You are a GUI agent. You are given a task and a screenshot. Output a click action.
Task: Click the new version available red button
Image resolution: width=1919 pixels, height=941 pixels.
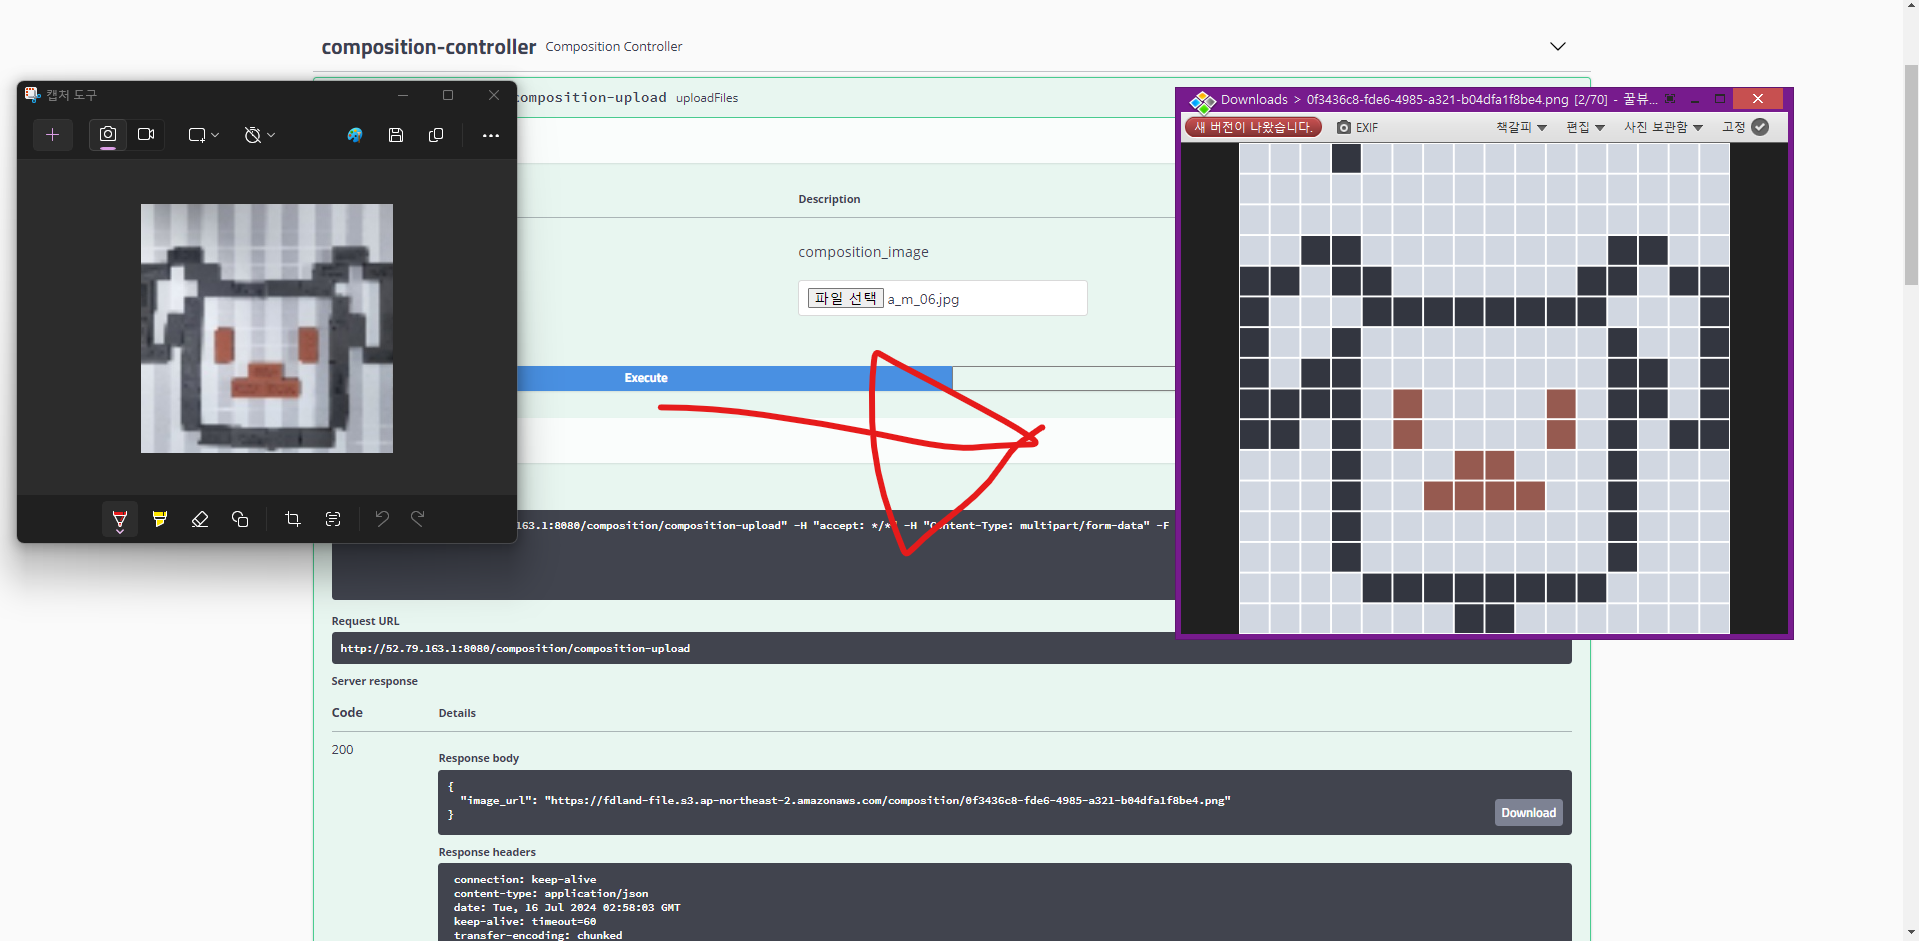(1254, 127)
